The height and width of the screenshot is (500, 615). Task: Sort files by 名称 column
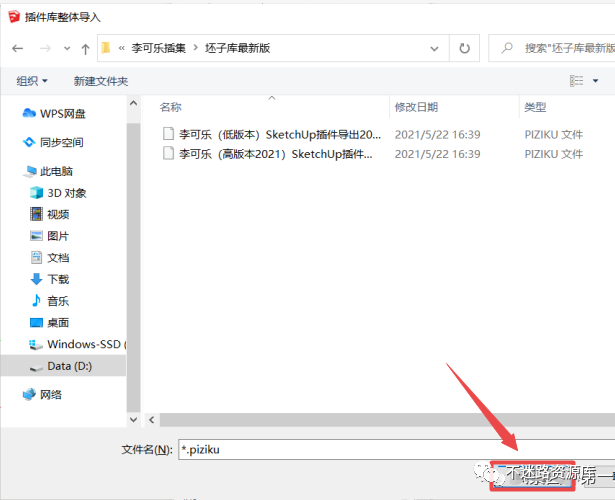tap(171, 107)
